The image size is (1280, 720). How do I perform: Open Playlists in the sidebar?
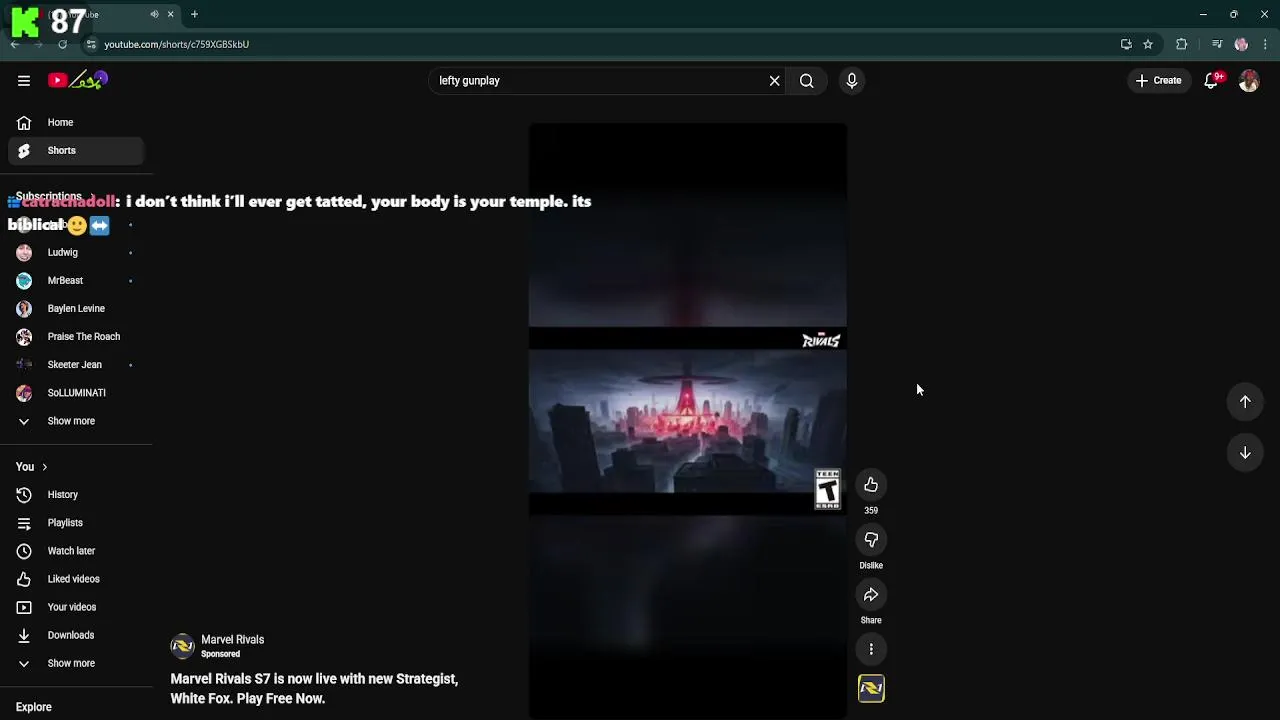click(x=76, y=523)
